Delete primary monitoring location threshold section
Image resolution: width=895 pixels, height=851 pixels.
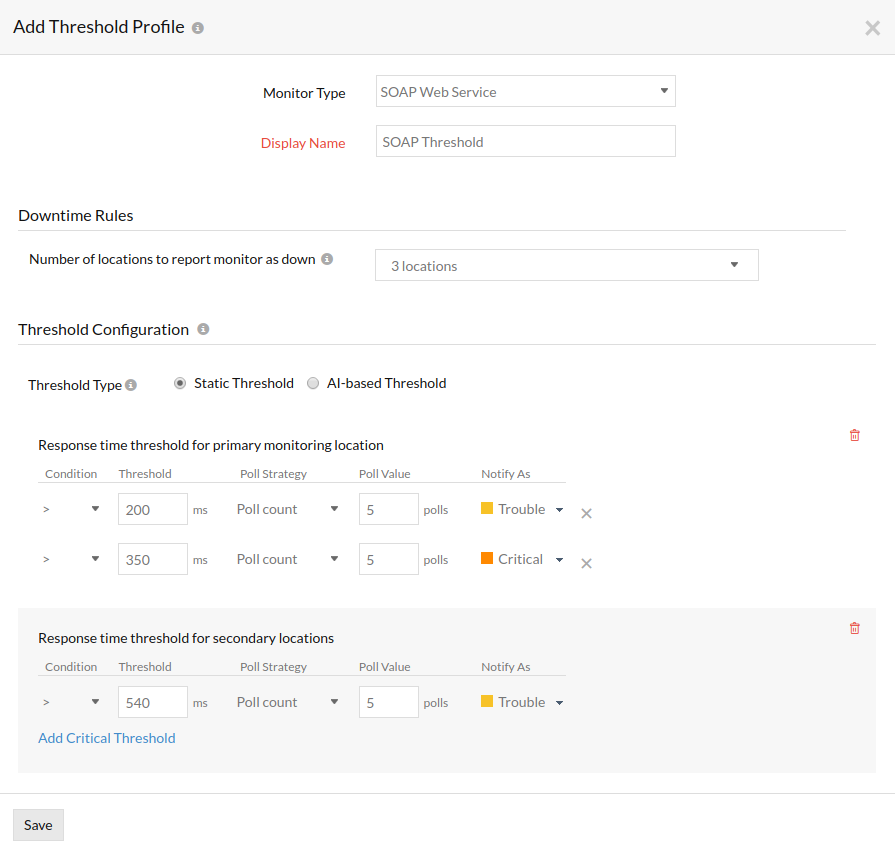click(854, 435)
